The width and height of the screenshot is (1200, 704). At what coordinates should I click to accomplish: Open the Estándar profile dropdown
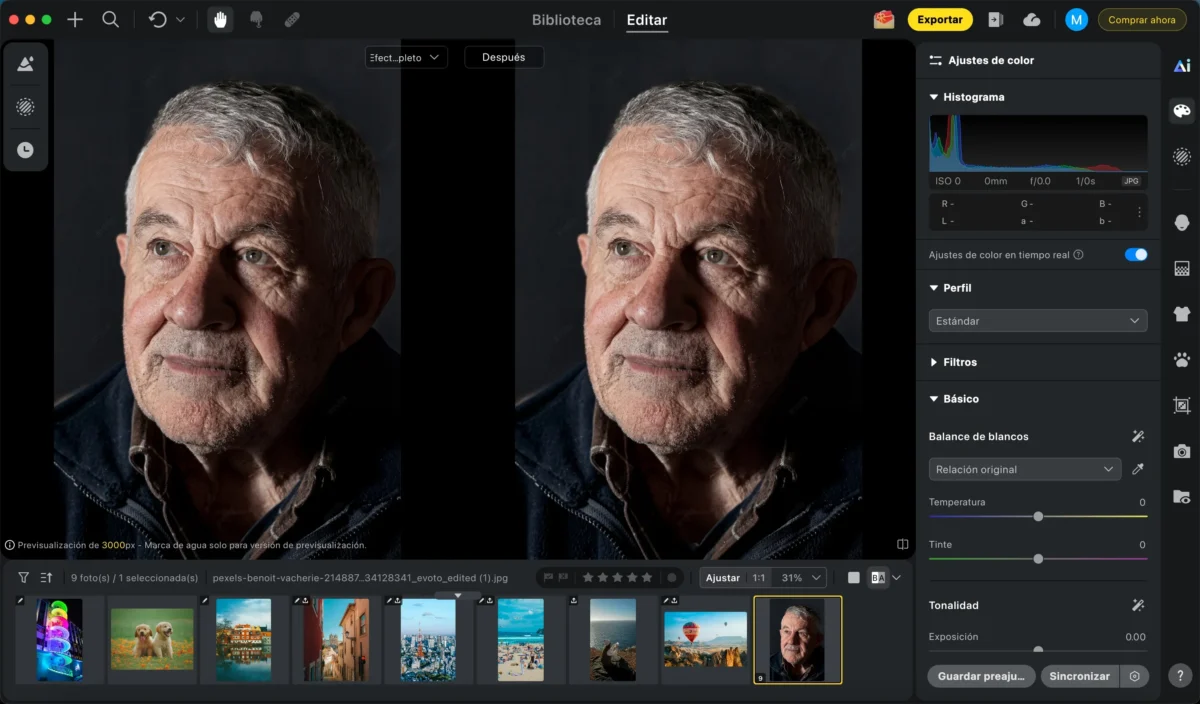(1037, 321)
